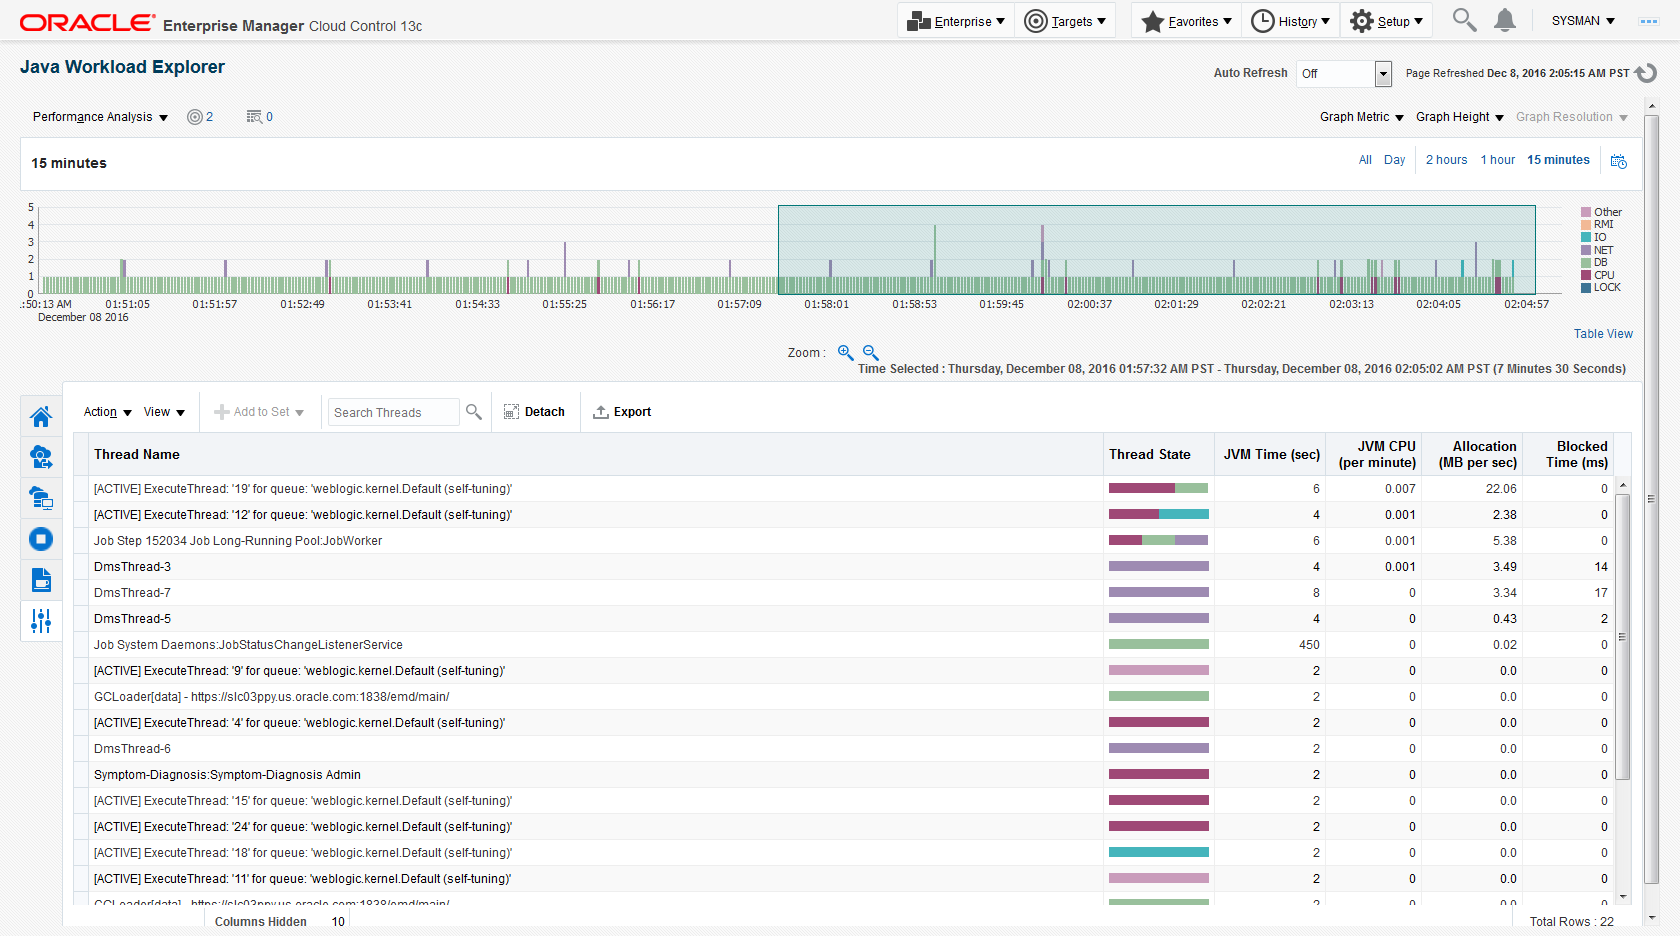The width and height of the screenshot is (1680, 936).
Task: Open the Action menu in table toolbar
Action: (107, 412)
